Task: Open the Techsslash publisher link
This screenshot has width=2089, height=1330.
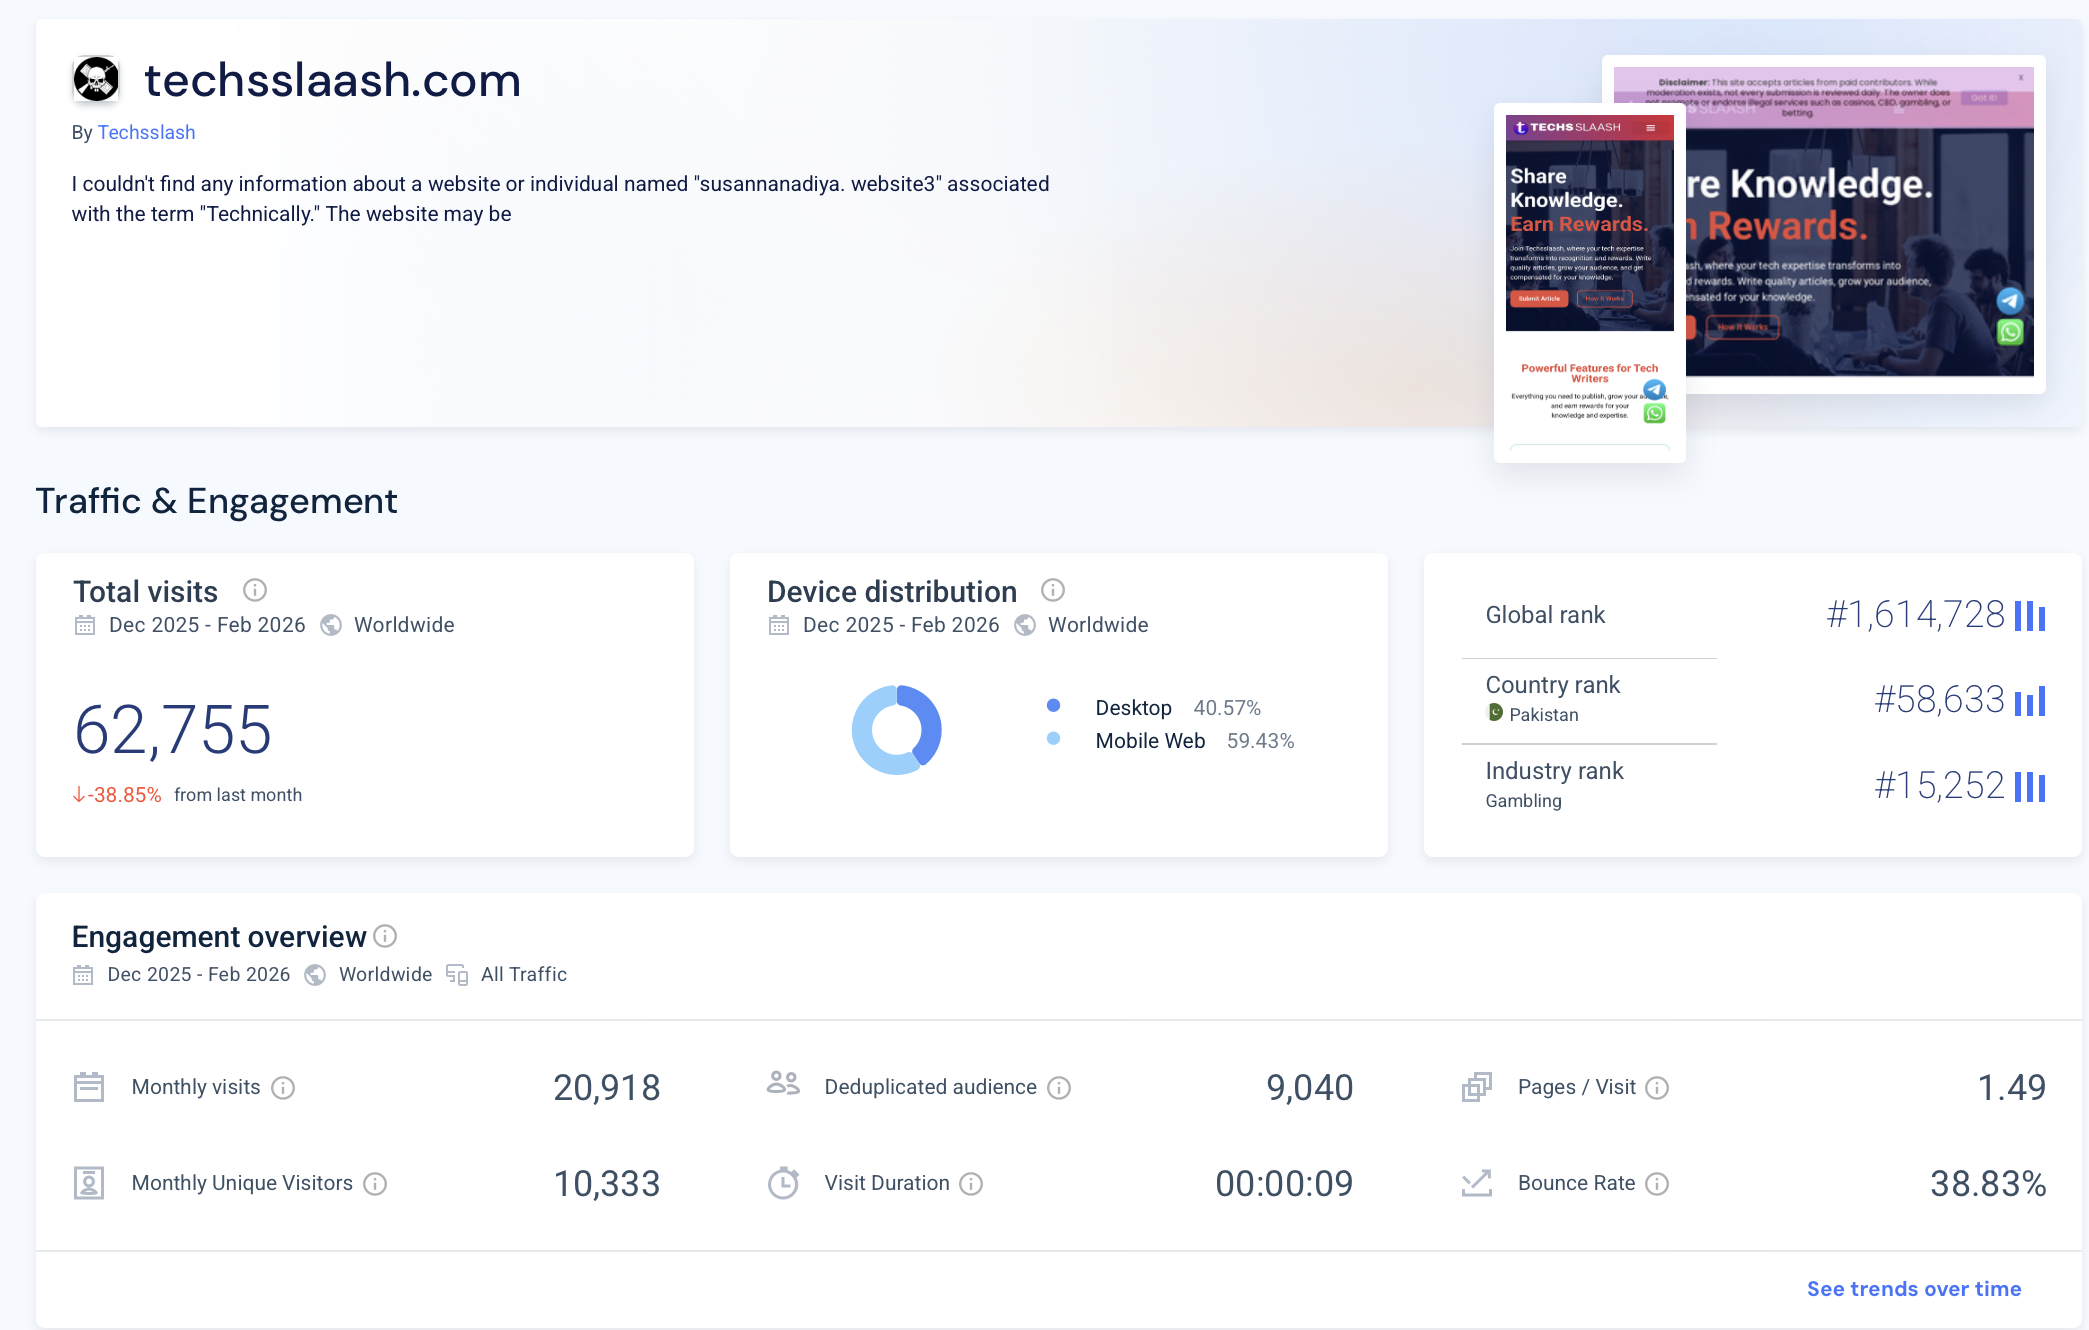Action: point(146,132)
